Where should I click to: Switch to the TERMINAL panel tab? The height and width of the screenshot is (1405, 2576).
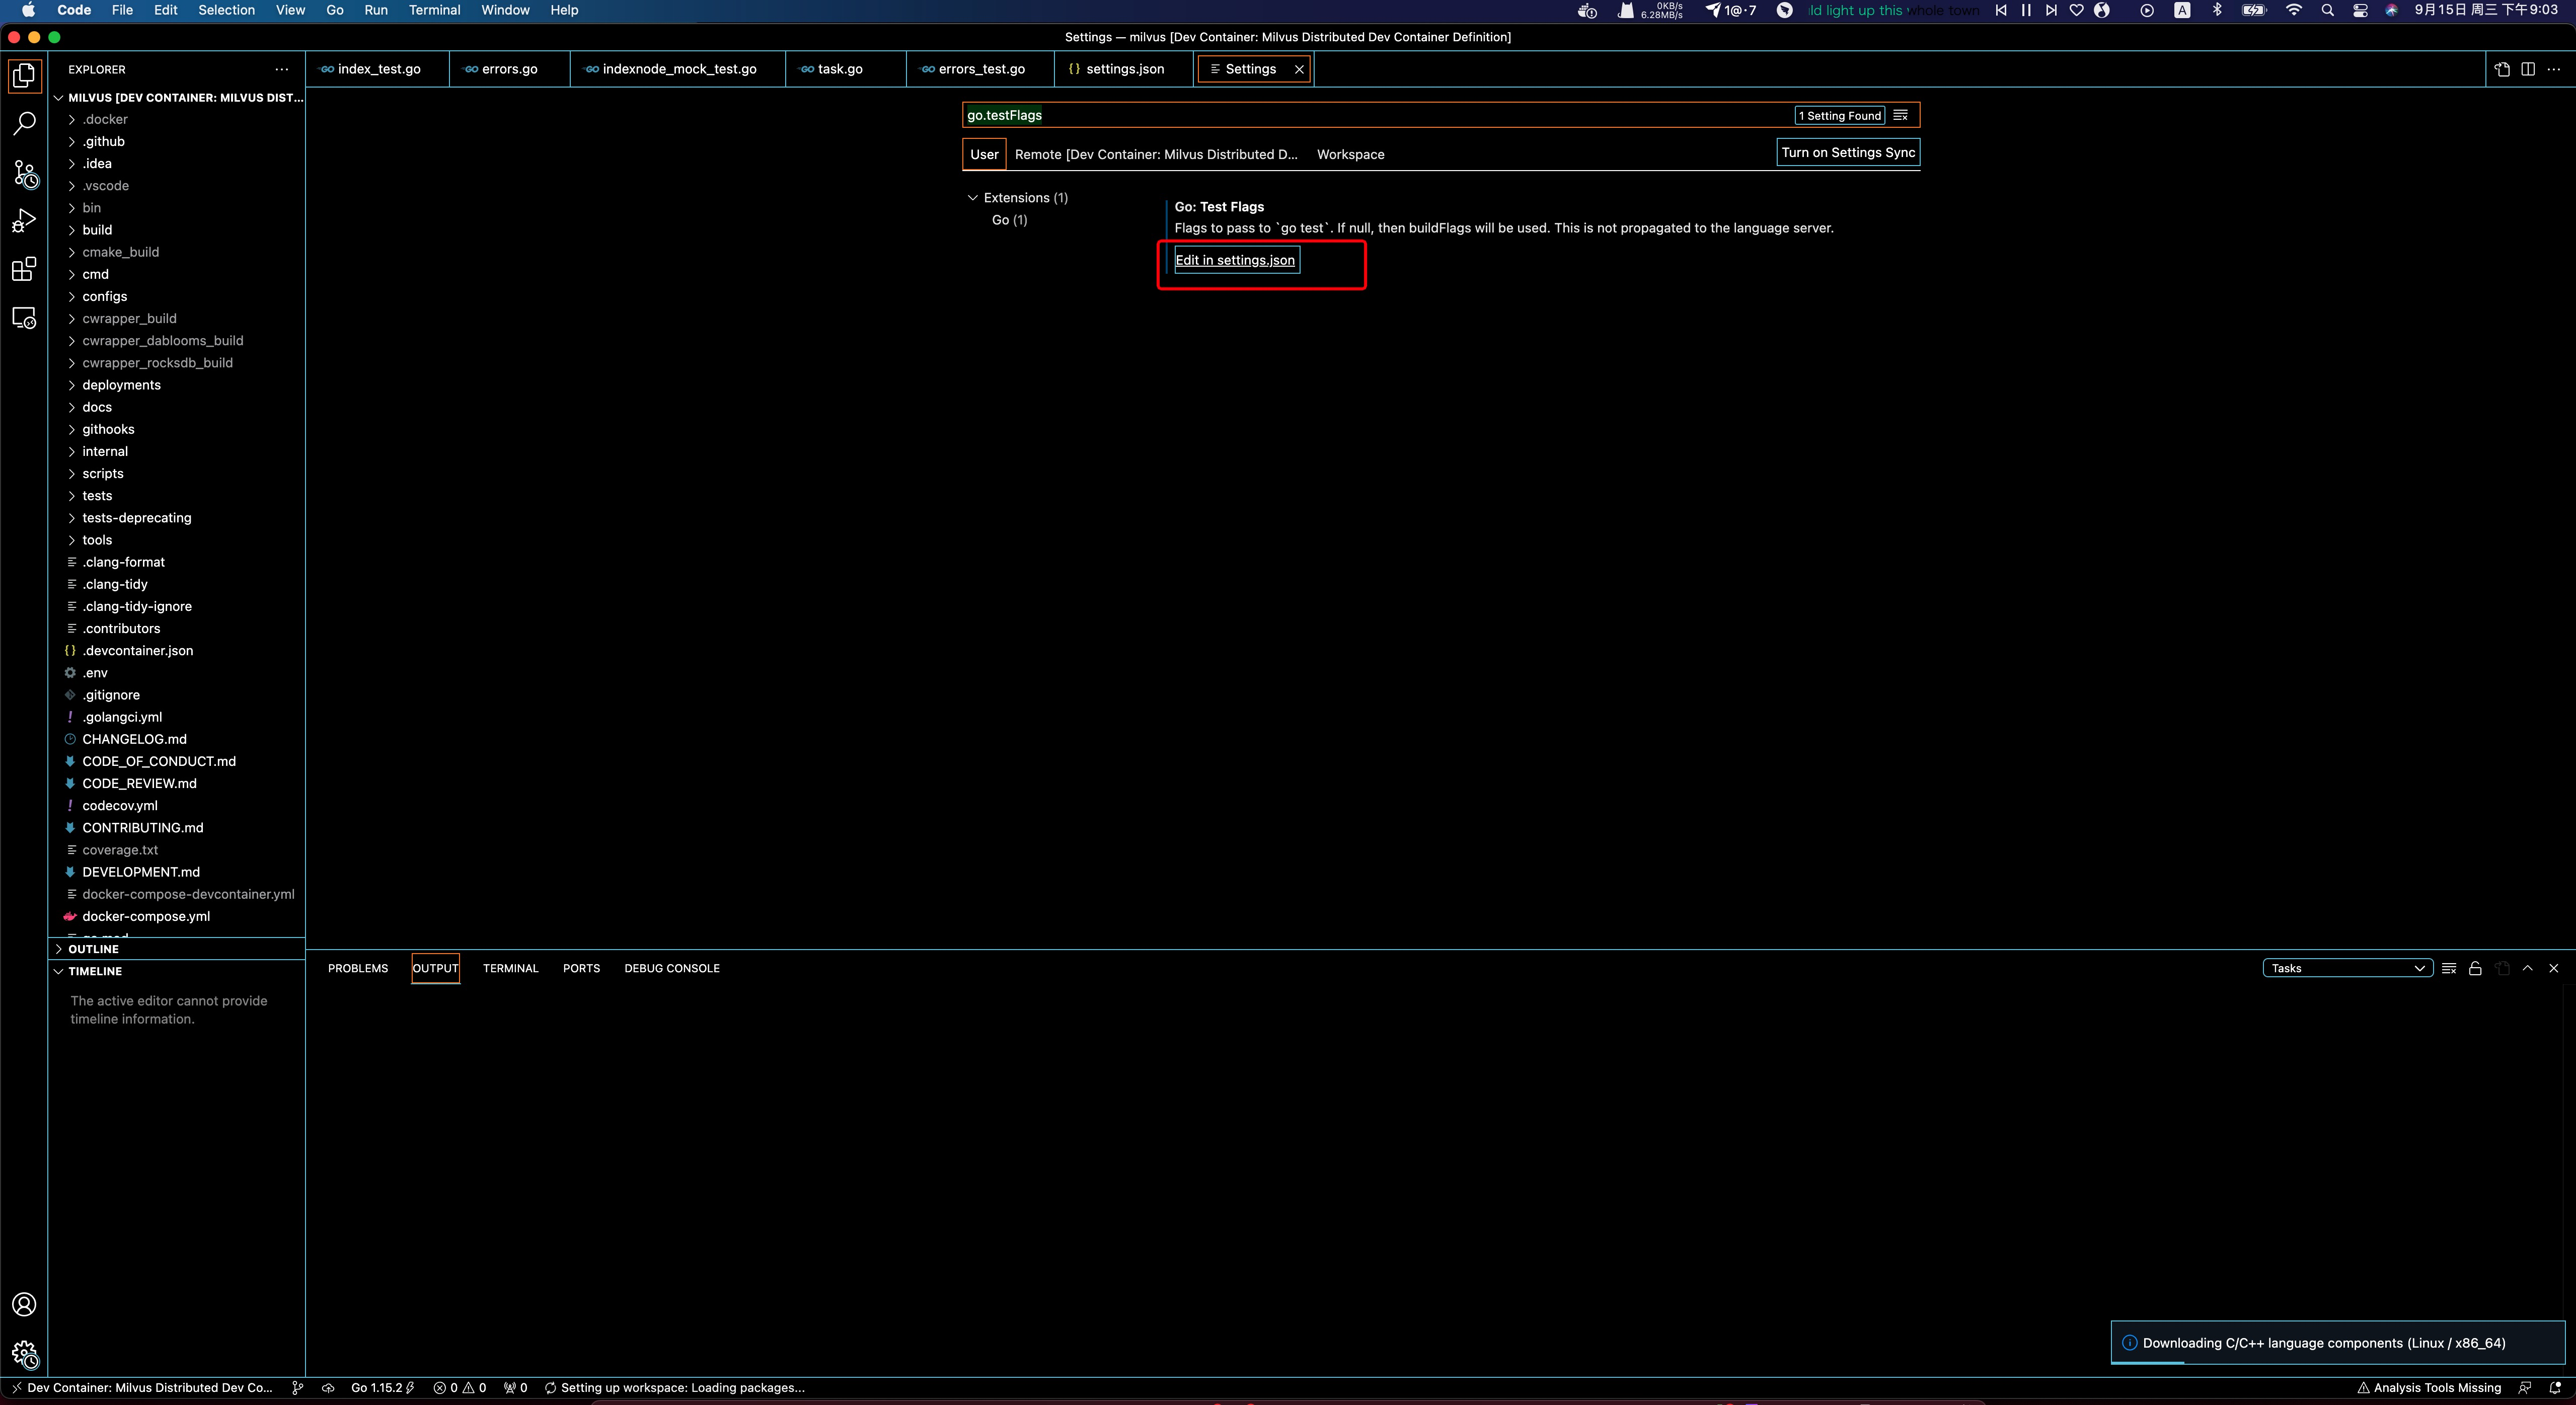tap(510, 968)
